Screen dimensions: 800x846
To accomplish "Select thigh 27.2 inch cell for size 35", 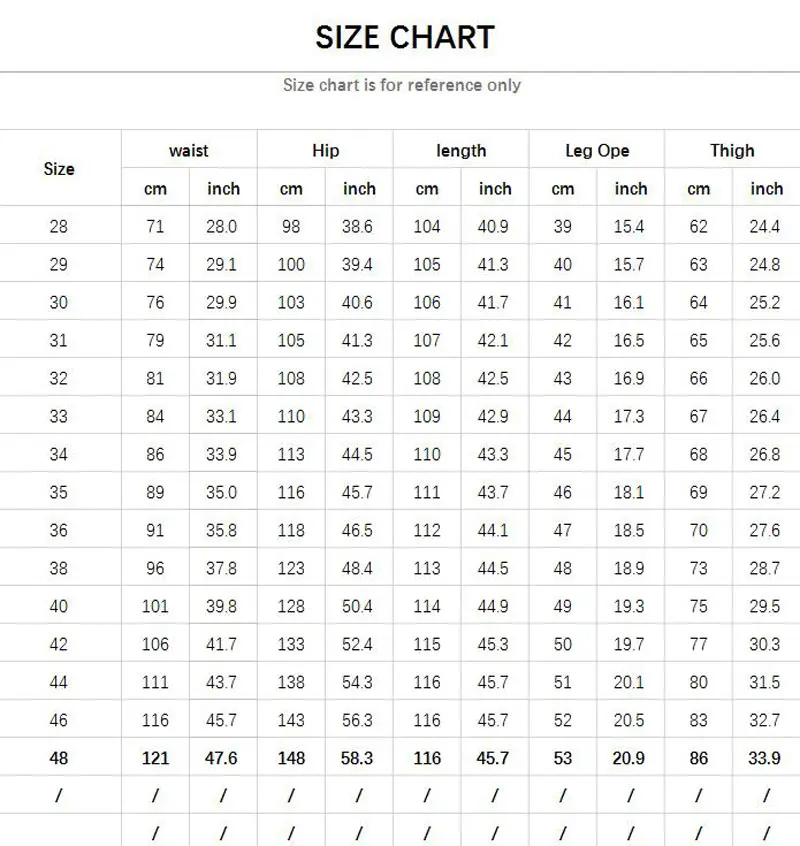I will coord(765,492).
